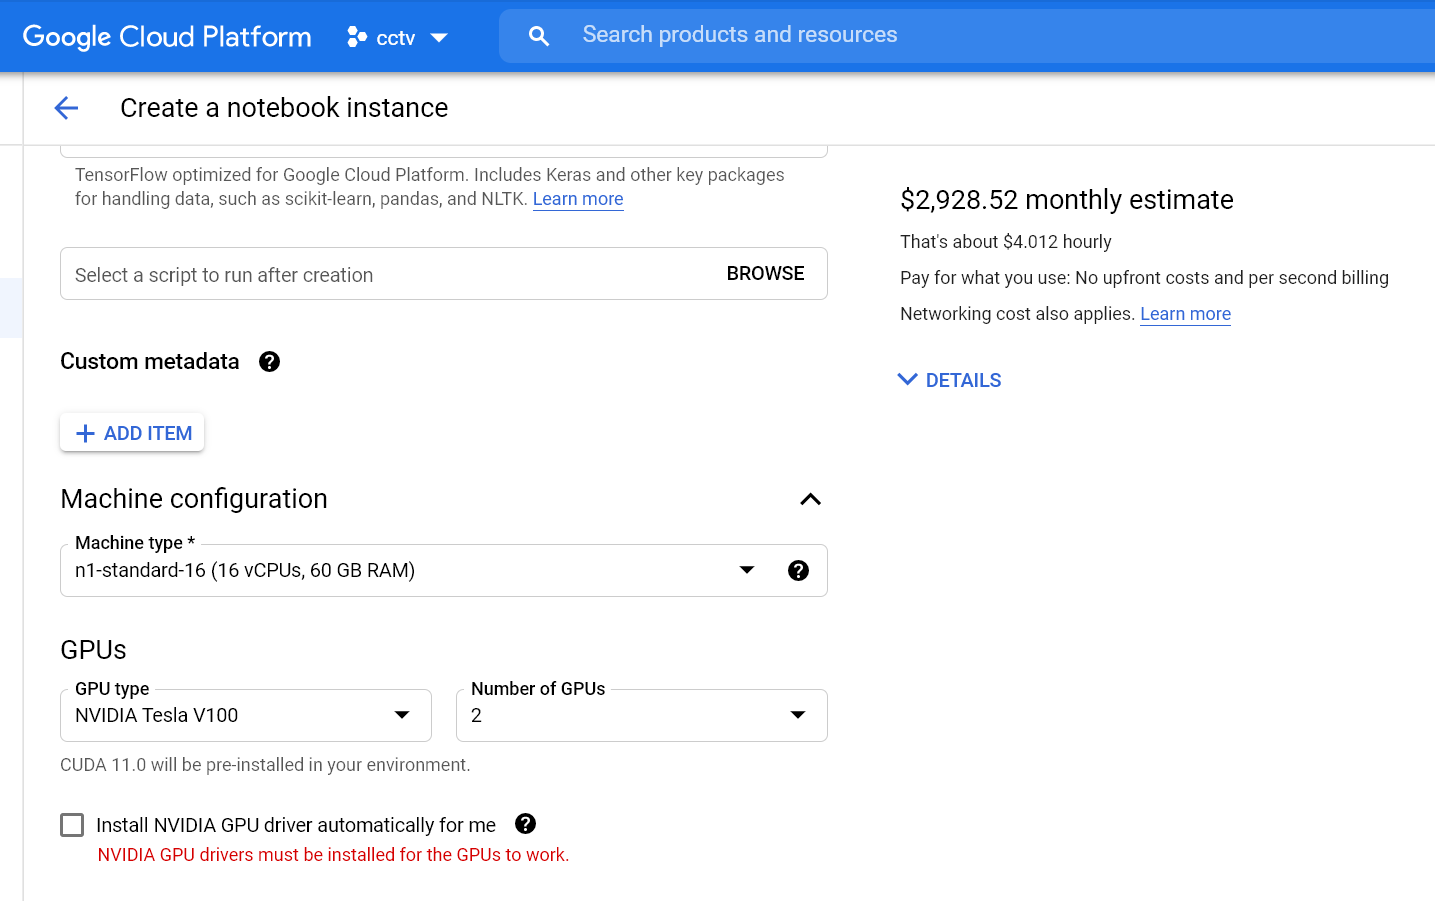
Task: Click the GPUs section heading
Action: tap(93, 650)
